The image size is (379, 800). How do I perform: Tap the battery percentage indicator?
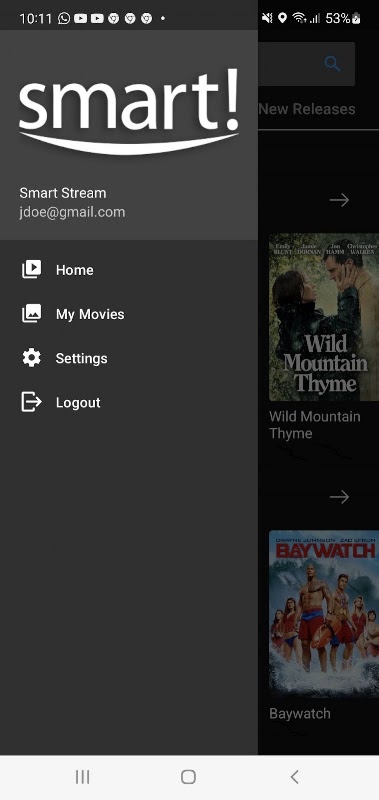pos(337,18)
